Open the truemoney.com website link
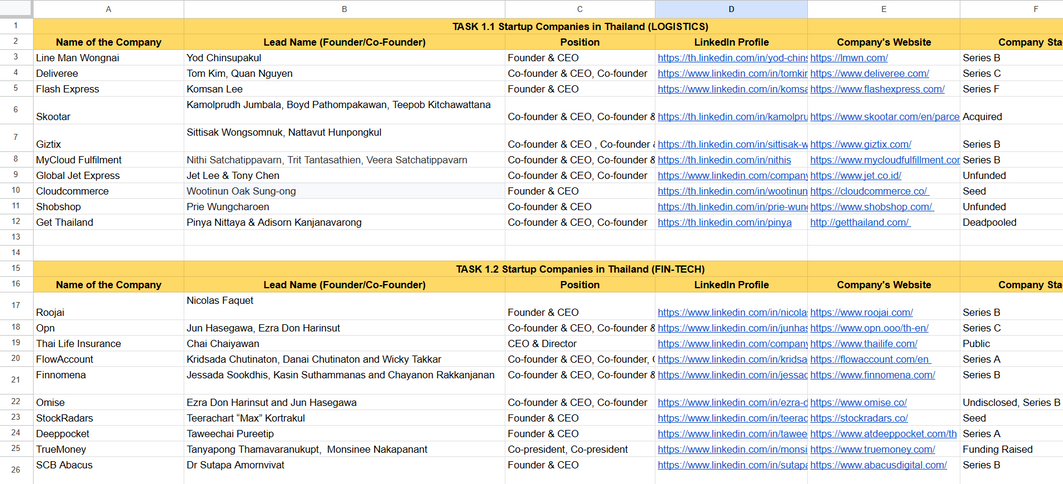This screenshot has height=484, width=1063. (x=873, y=449)
